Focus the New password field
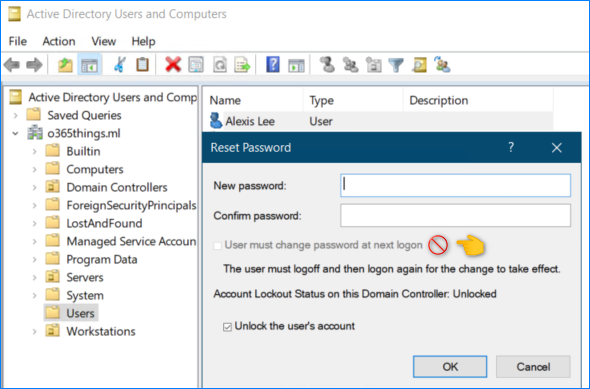This screenshot has height=389, width=590. pyautogui.click(x=455, y=185)
